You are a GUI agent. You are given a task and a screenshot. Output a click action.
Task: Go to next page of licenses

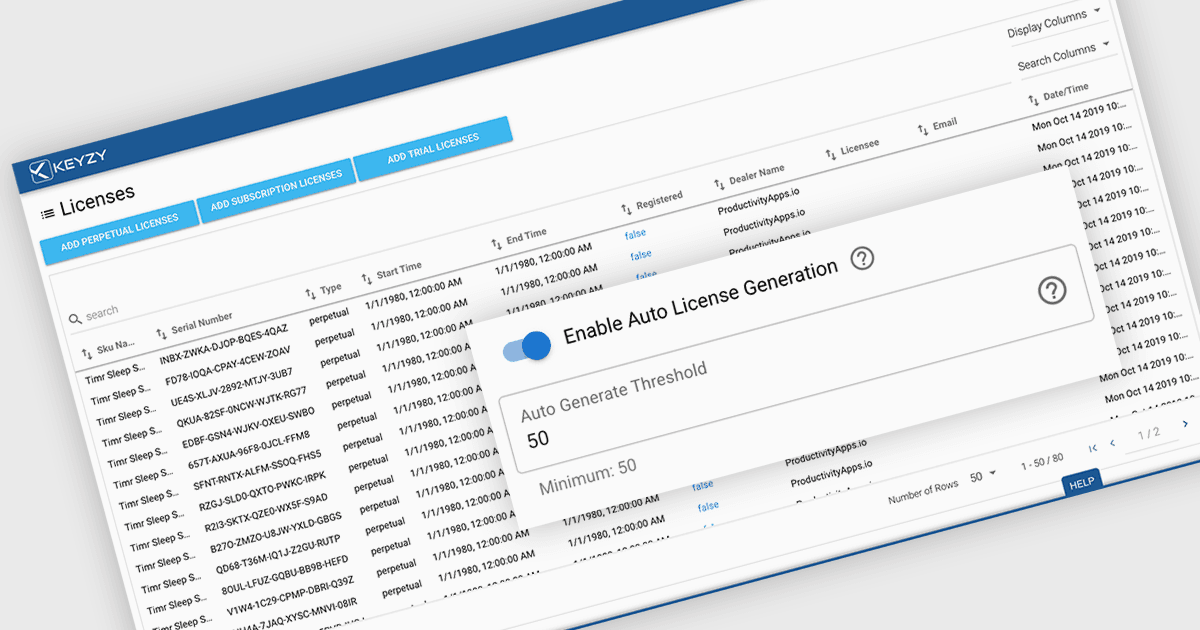point(1185,423)
